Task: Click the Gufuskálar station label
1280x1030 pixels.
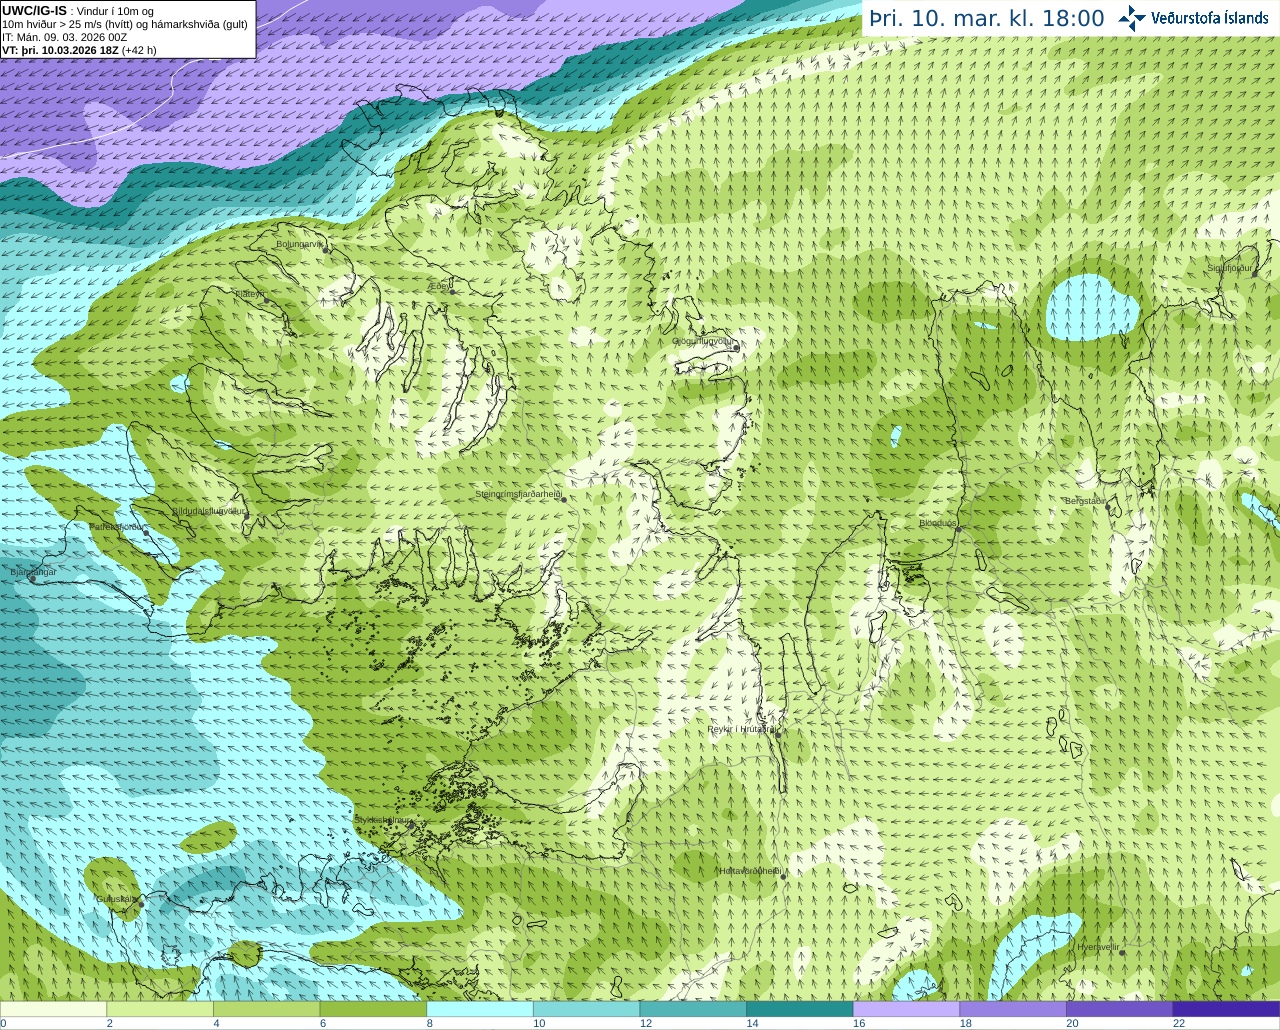Action: [x=116, y=898]
